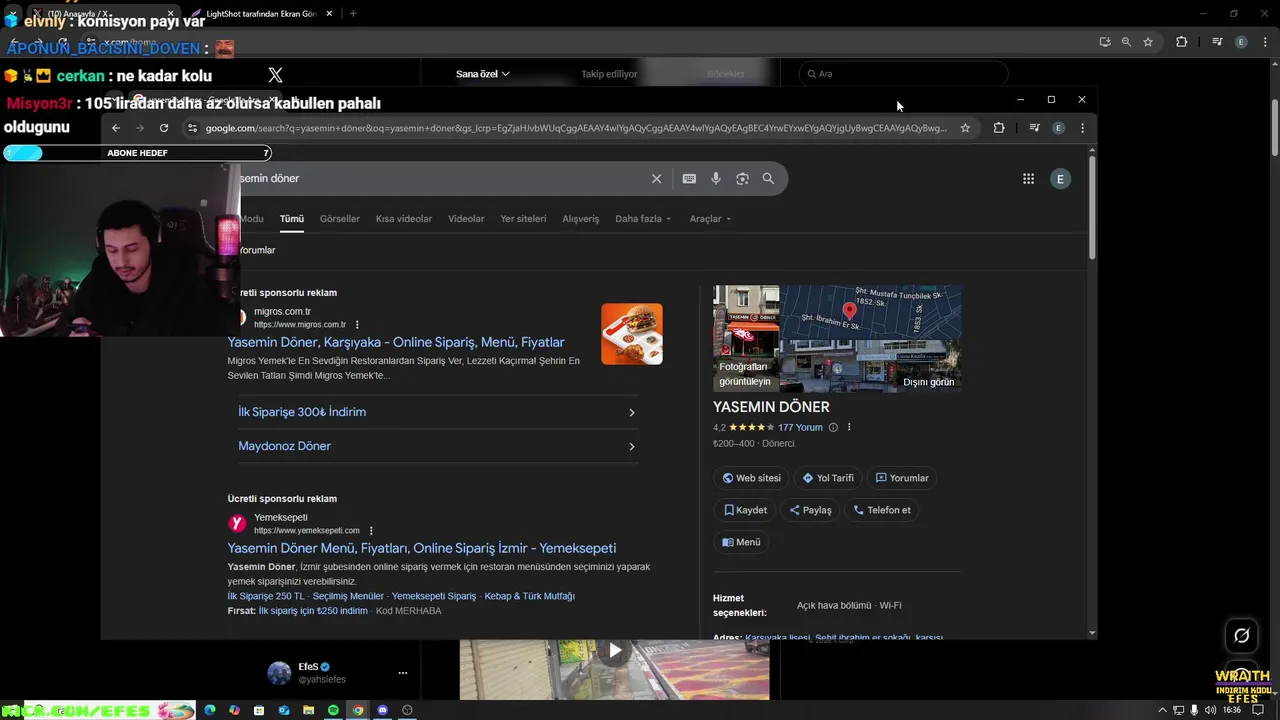Image resolution: width=1280 pixels, height=720 pixels.
Task: Open Google account avatar E on search page
Action: pos(1060,179)
